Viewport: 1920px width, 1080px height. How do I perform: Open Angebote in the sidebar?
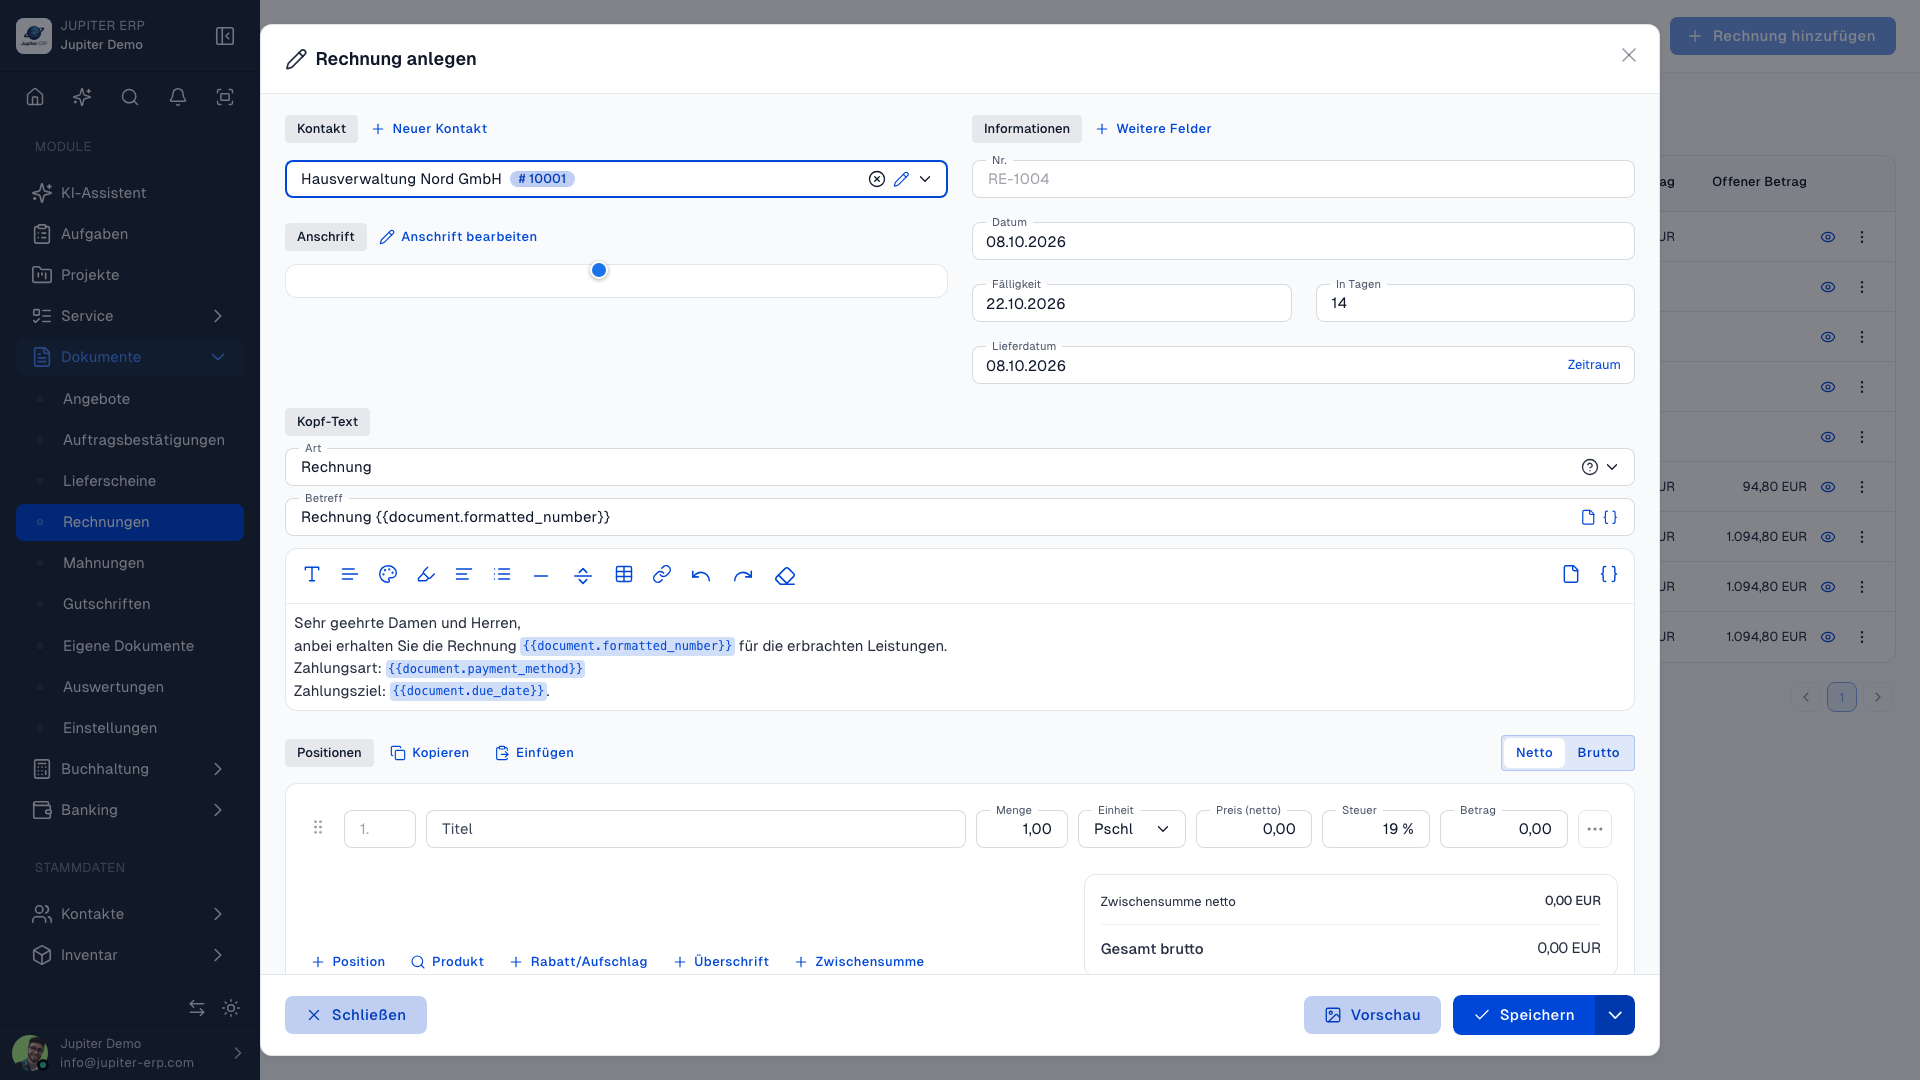[130, 399]
